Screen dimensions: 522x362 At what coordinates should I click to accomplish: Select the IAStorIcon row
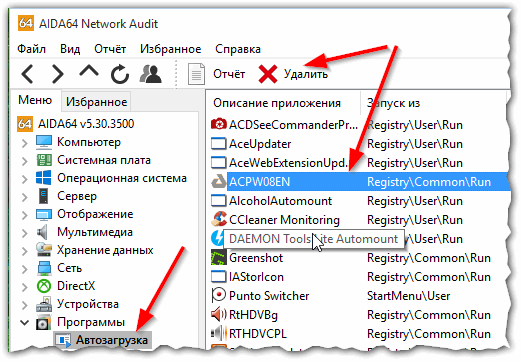point(359,277)
